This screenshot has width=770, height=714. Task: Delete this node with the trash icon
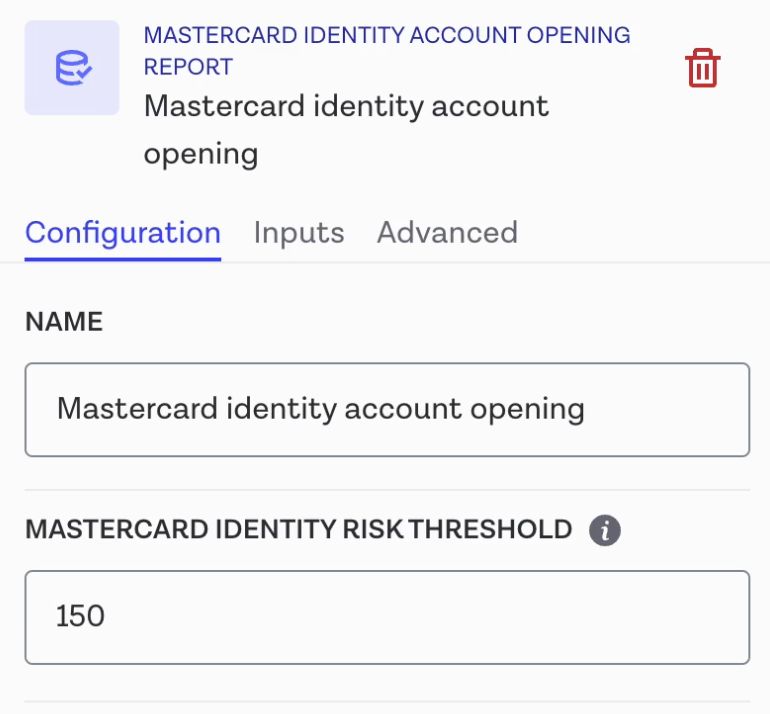(702, 68)
